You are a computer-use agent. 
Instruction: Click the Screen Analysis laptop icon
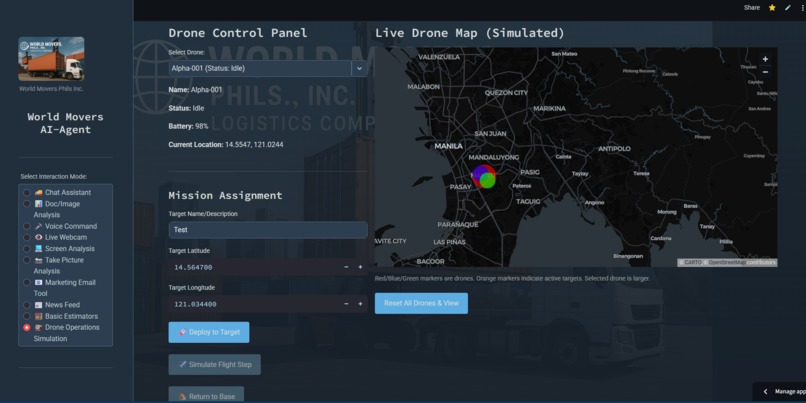click(39, 249)
